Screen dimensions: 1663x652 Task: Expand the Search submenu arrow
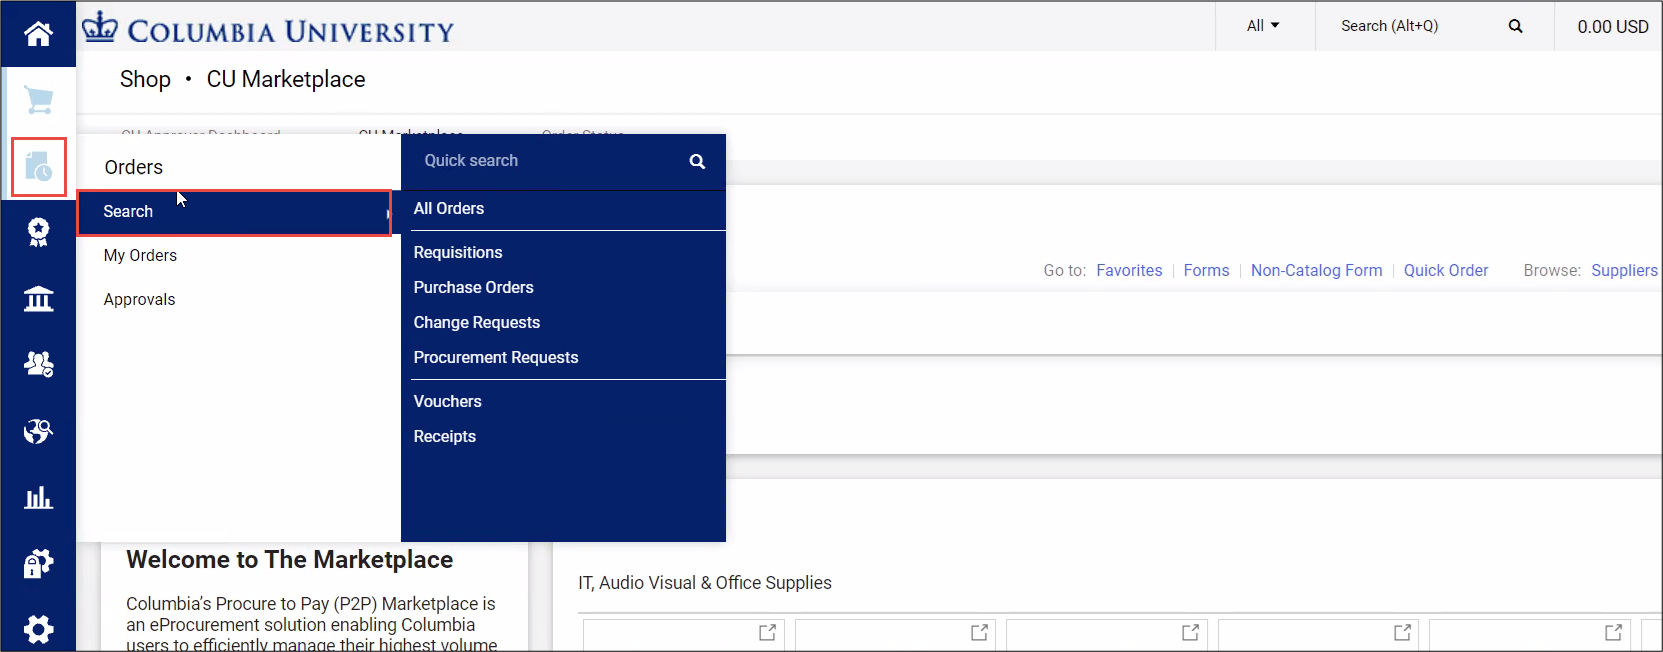point(387,213)
